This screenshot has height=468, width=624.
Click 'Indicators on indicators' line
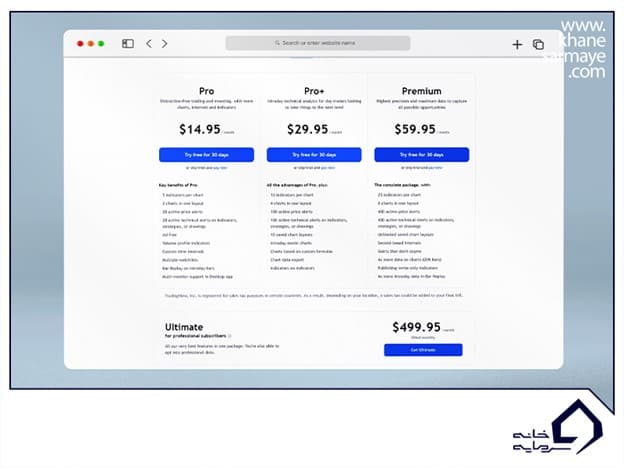click(292, 268)
